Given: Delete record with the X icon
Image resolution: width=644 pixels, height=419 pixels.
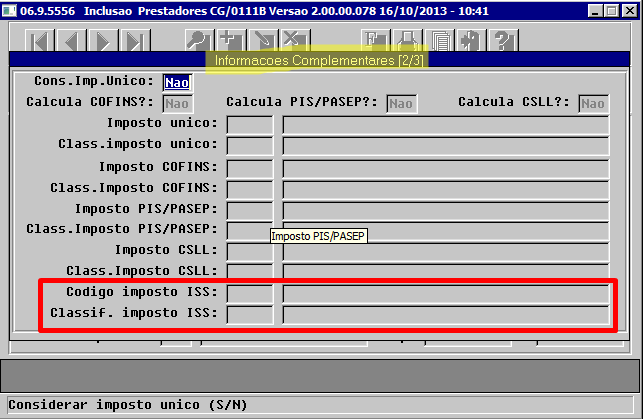Looking at the screenshot, I should [296, 41].
